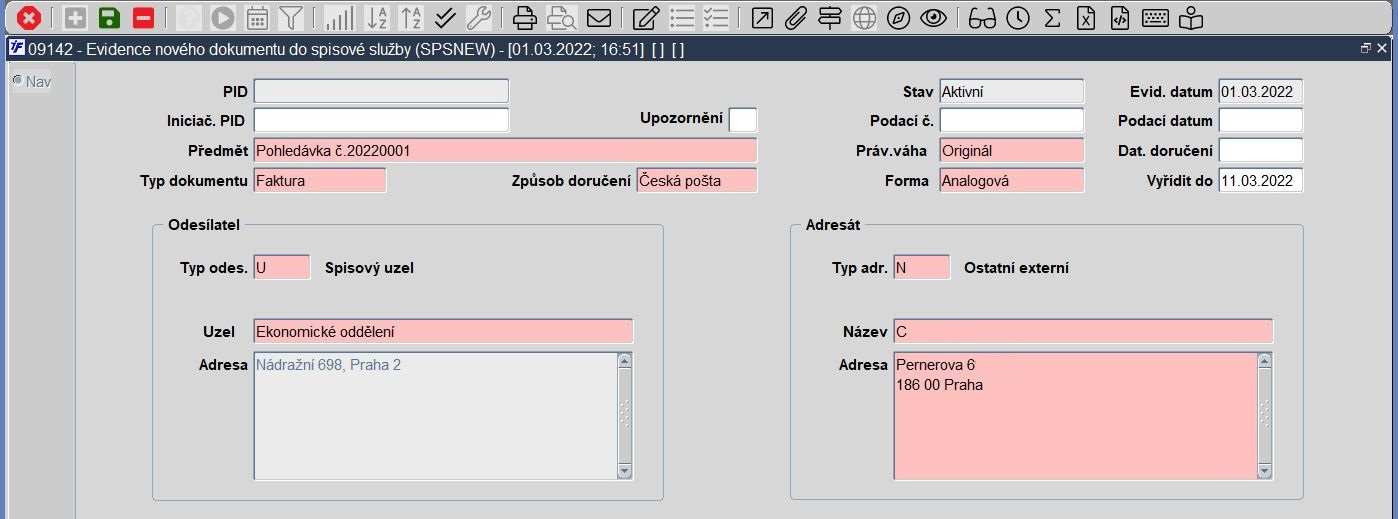
Task: Click the printer icon
Action: [525, 17]
